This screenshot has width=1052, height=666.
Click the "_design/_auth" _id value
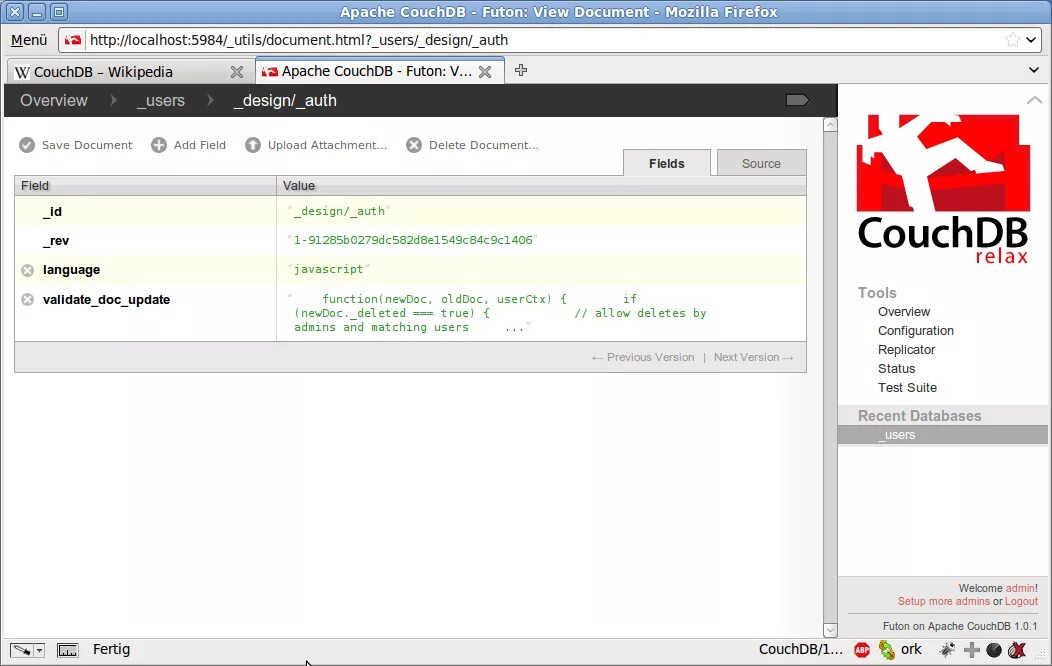click(x=339, y=211)
